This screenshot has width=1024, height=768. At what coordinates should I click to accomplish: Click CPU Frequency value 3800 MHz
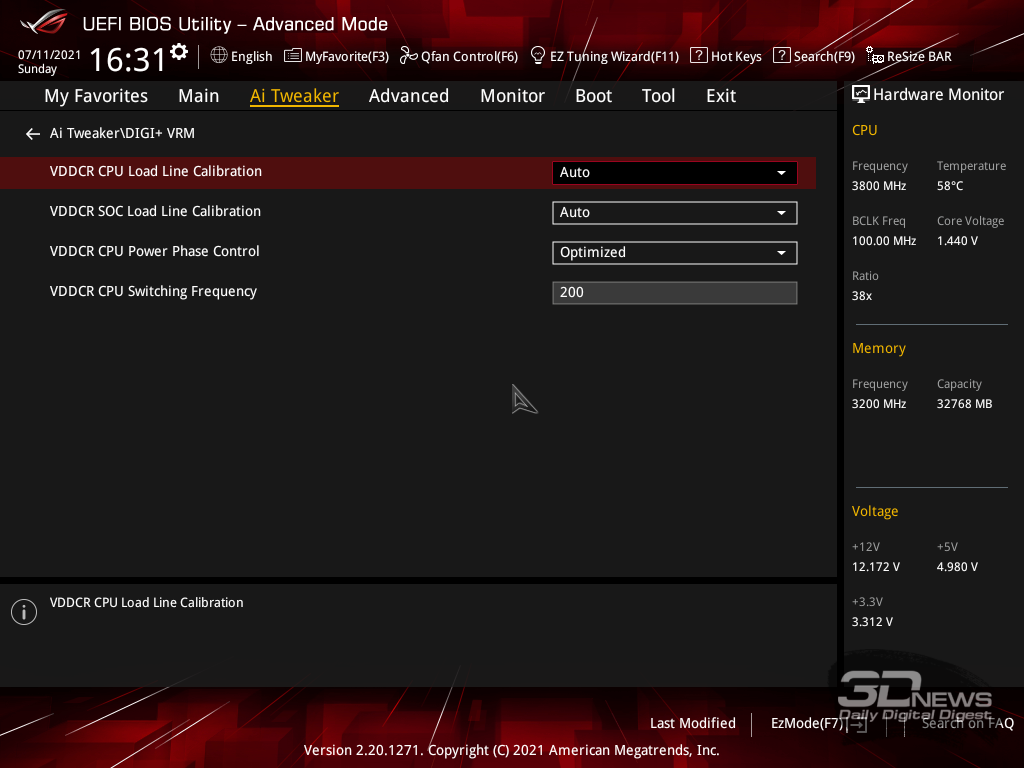[878, 186]
